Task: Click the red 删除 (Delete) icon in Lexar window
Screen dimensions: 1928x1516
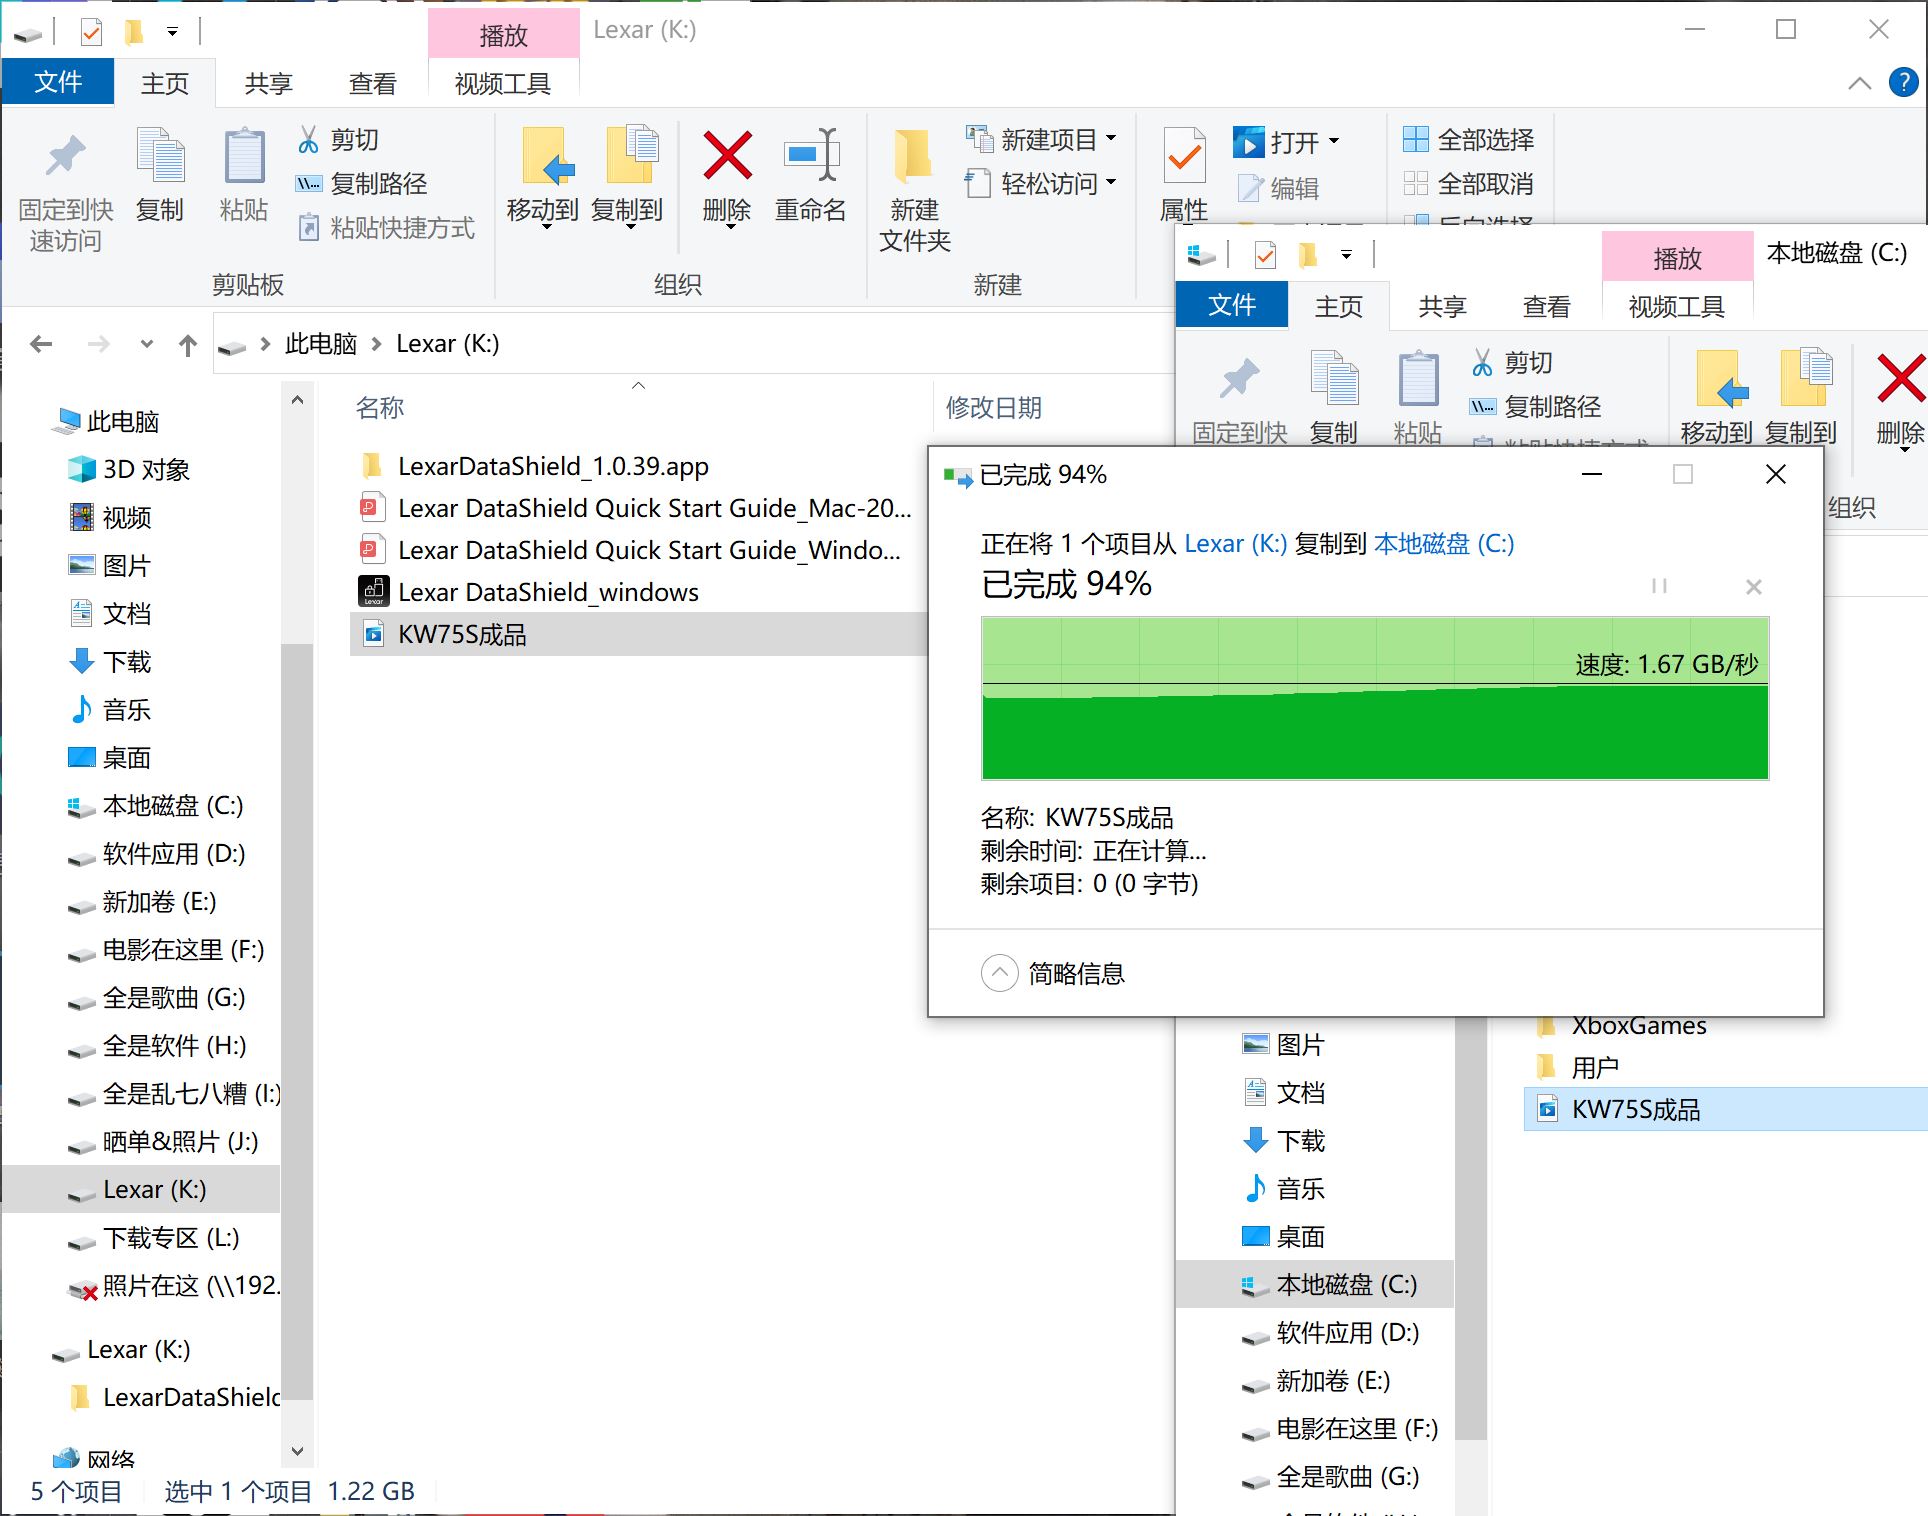Action: [x=728, y=156]
